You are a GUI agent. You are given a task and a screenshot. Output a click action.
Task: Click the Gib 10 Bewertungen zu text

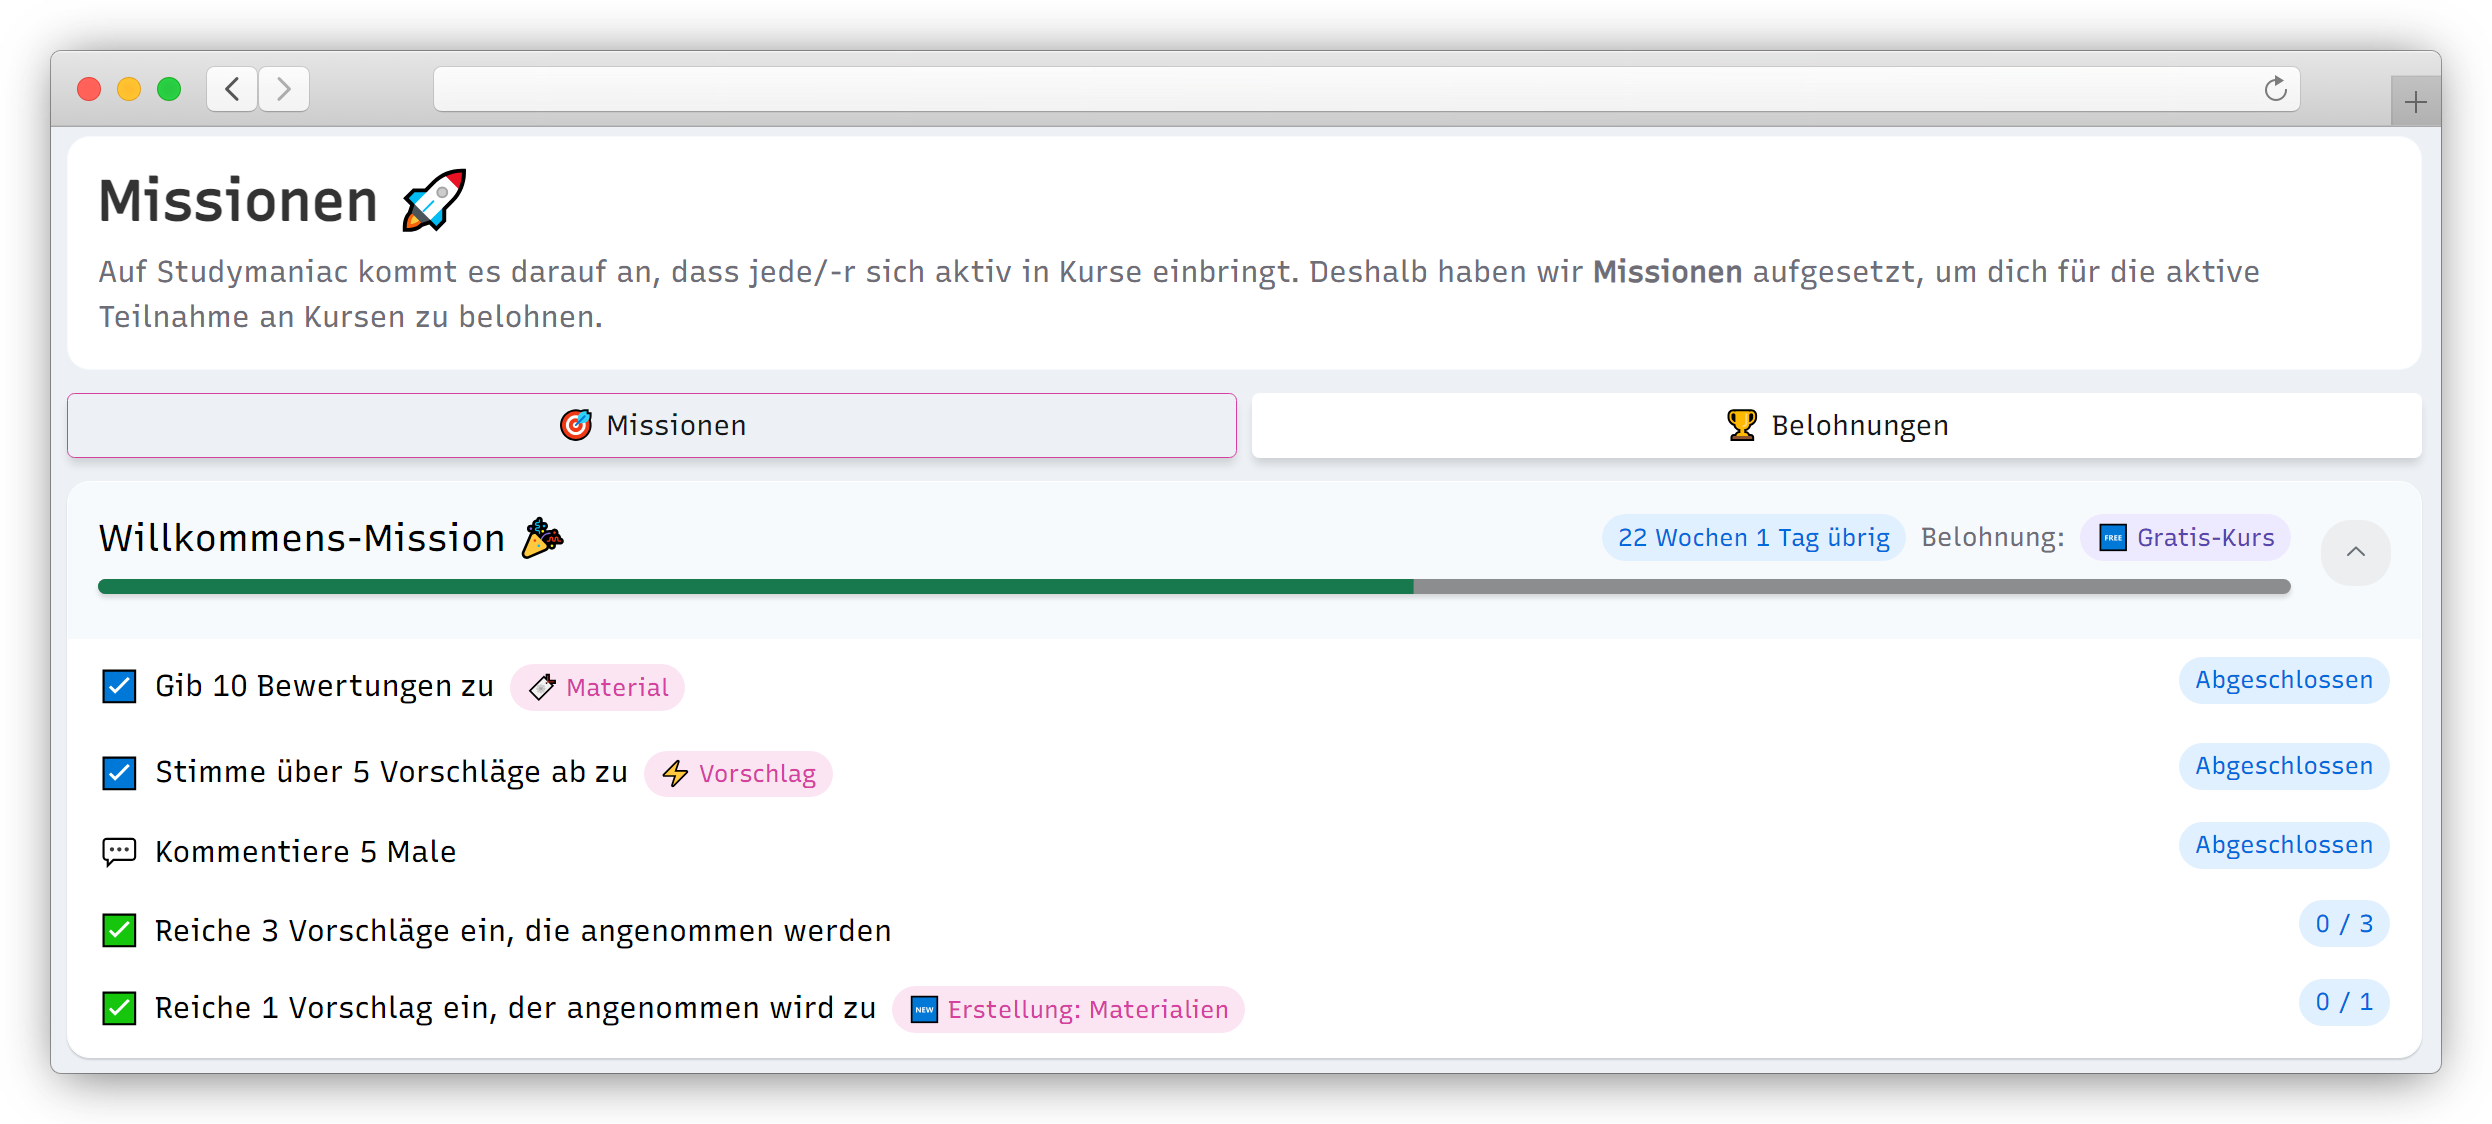[324, 686]
